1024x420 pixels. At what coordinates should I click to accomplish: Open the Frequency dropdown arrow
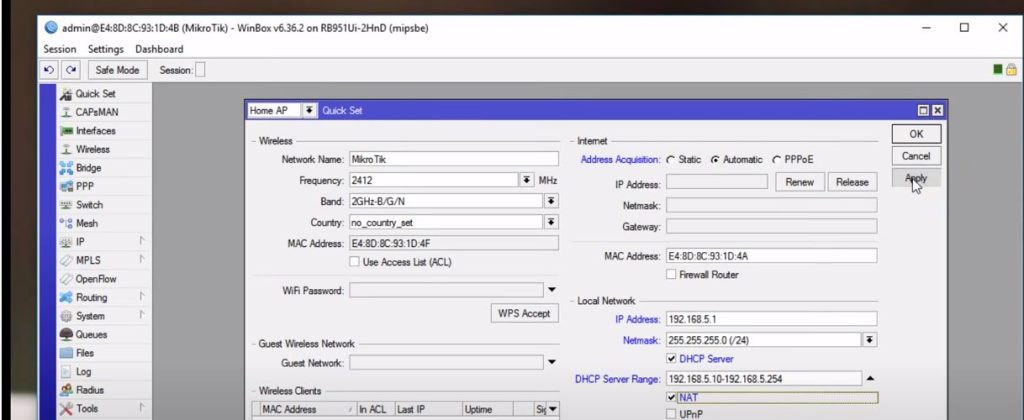pyautogui.click(x=527, y=180)
